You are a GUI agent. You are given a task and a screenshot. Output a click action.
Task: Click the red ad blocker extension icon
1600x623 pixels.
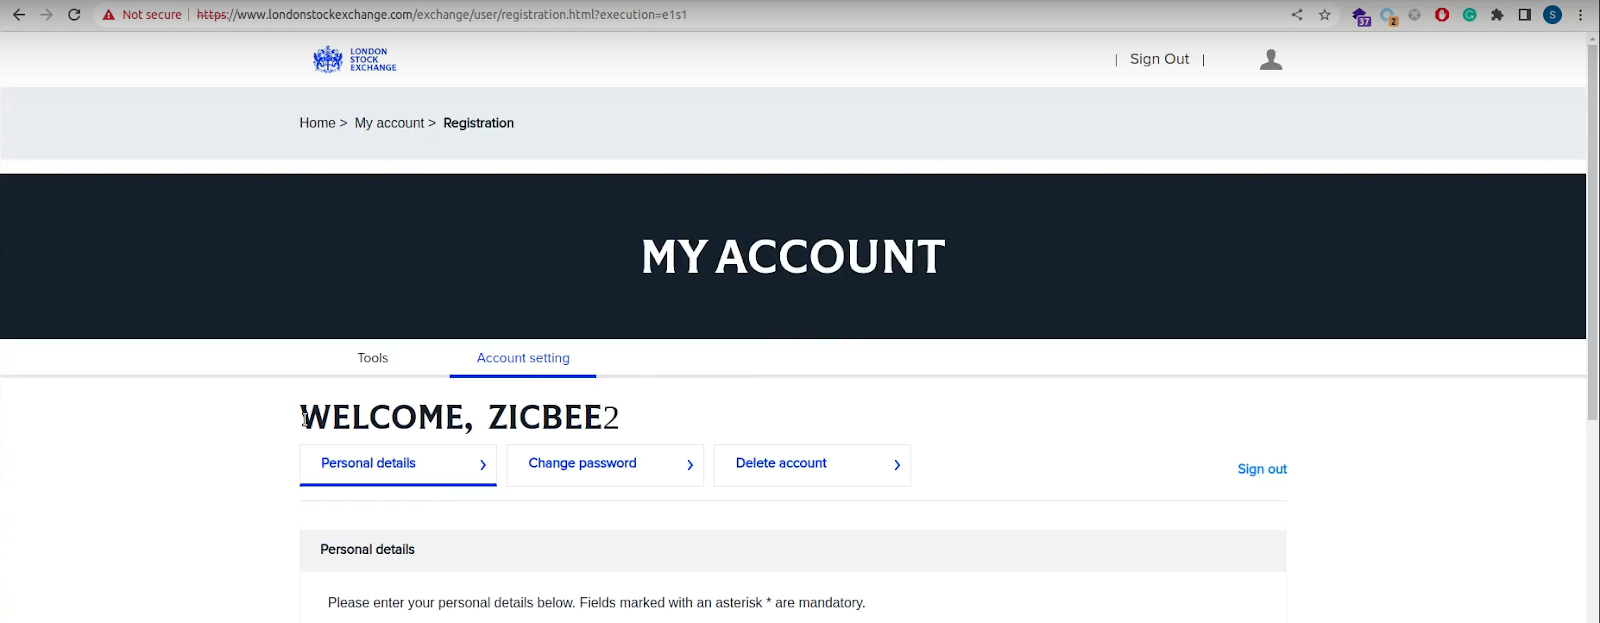point(1442,15)
